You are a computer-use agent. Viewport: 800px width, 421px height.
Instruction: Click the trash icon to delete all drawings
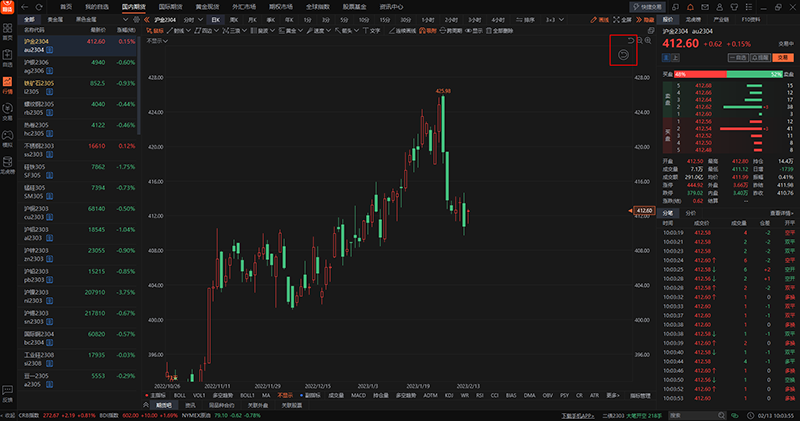(489, 31)
